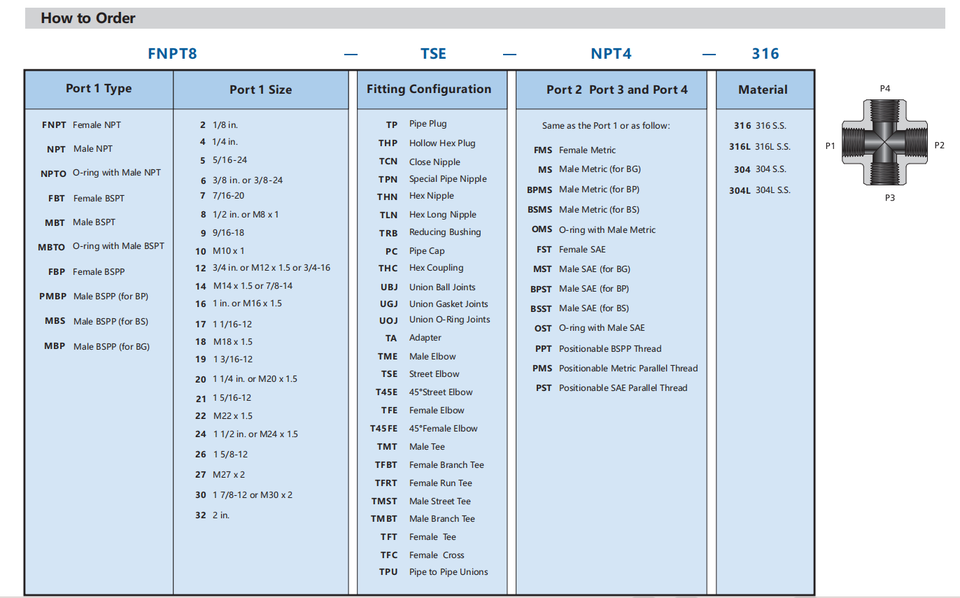Click 'TPU Pipe to Pipe Unions'
This screenshot has height=598, width=960.
pos(433,572)
